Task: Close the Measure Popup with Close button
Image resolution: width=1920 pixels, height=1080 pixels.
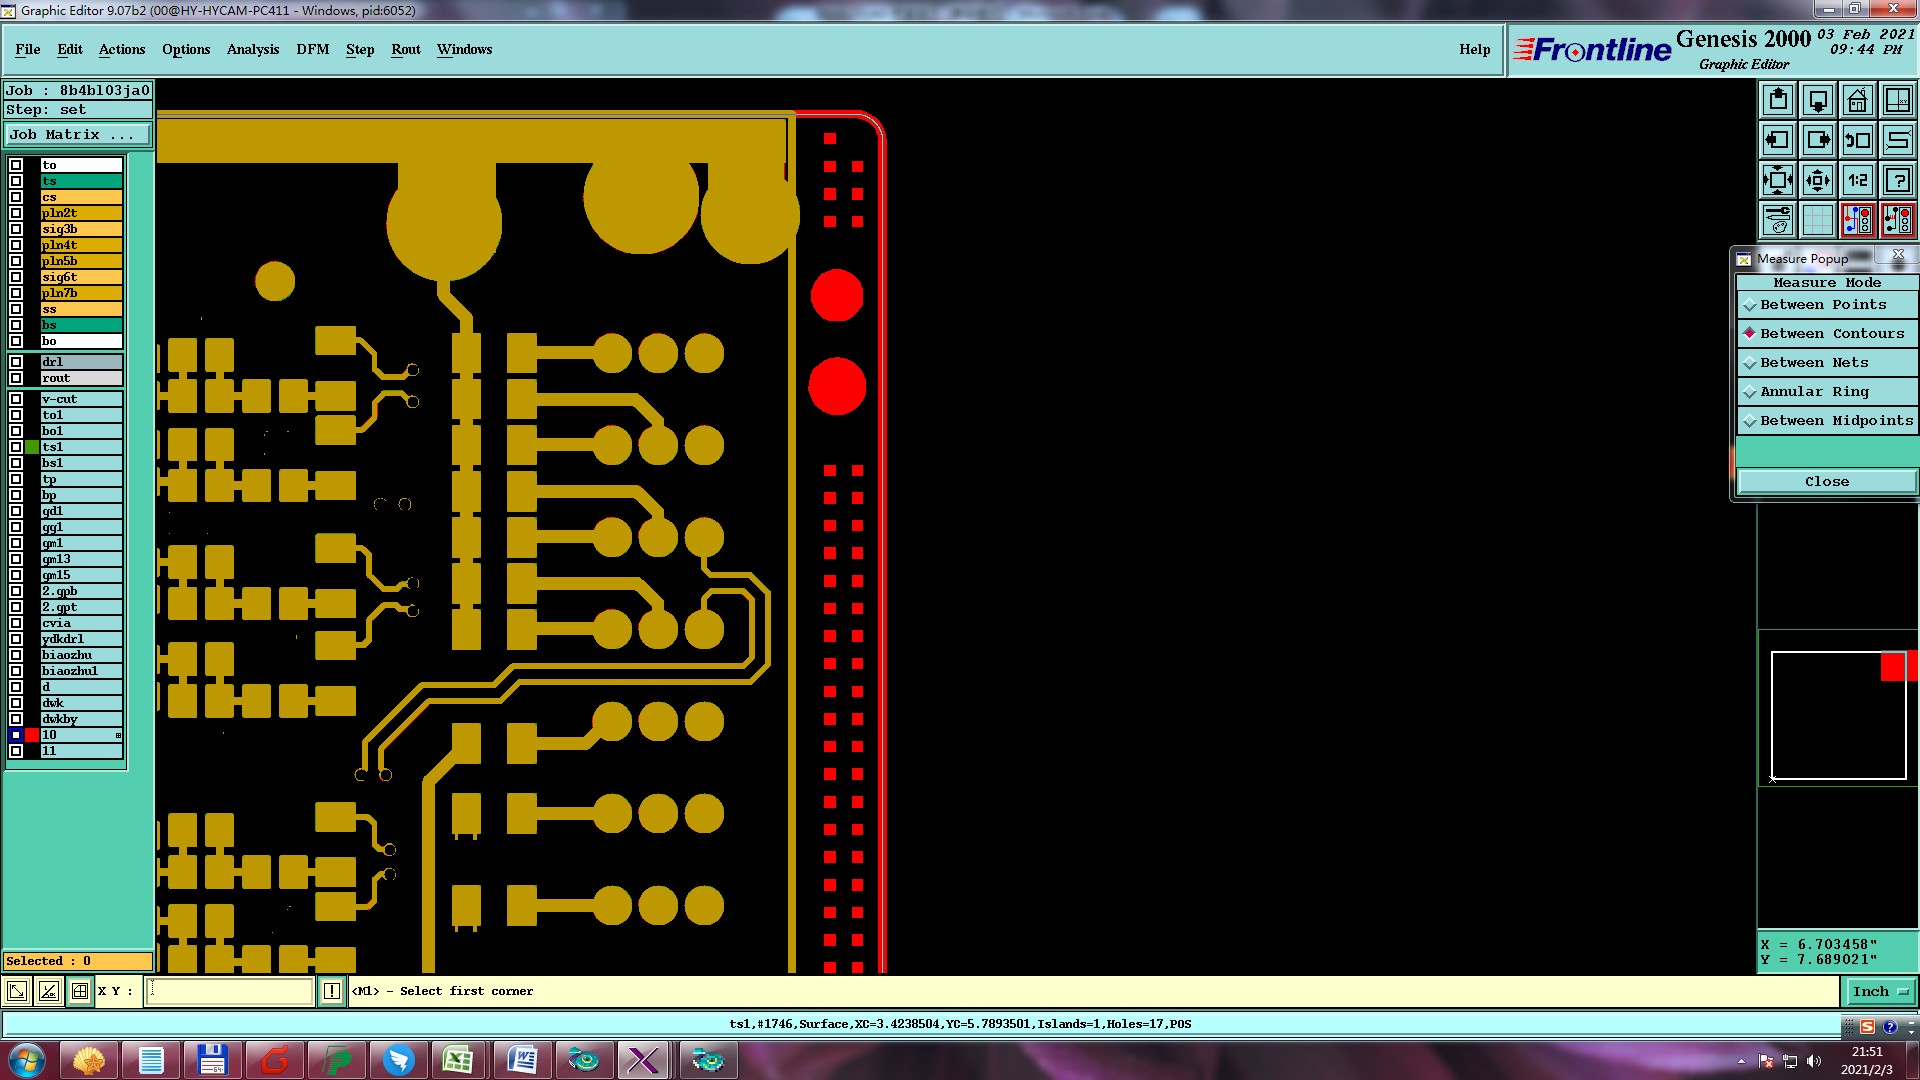Action: tap(1826, 482)
